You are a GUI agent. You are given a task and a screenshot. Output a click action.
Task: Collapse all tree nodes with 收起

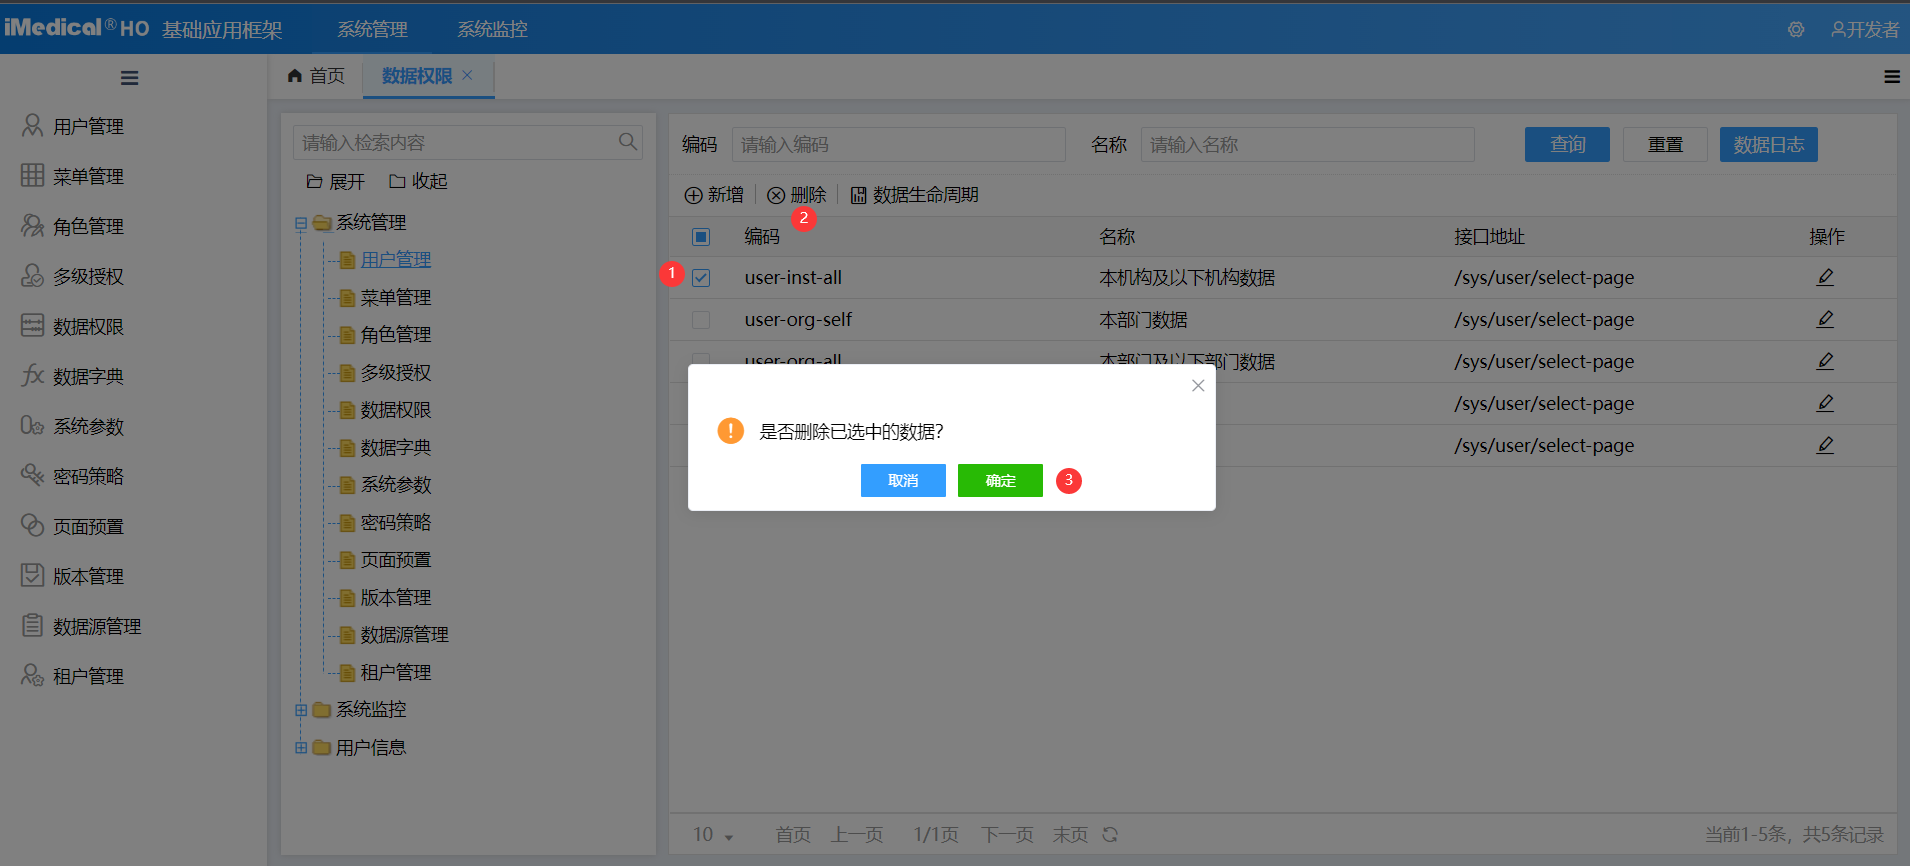pyautogui.click(x=418, y=181)
